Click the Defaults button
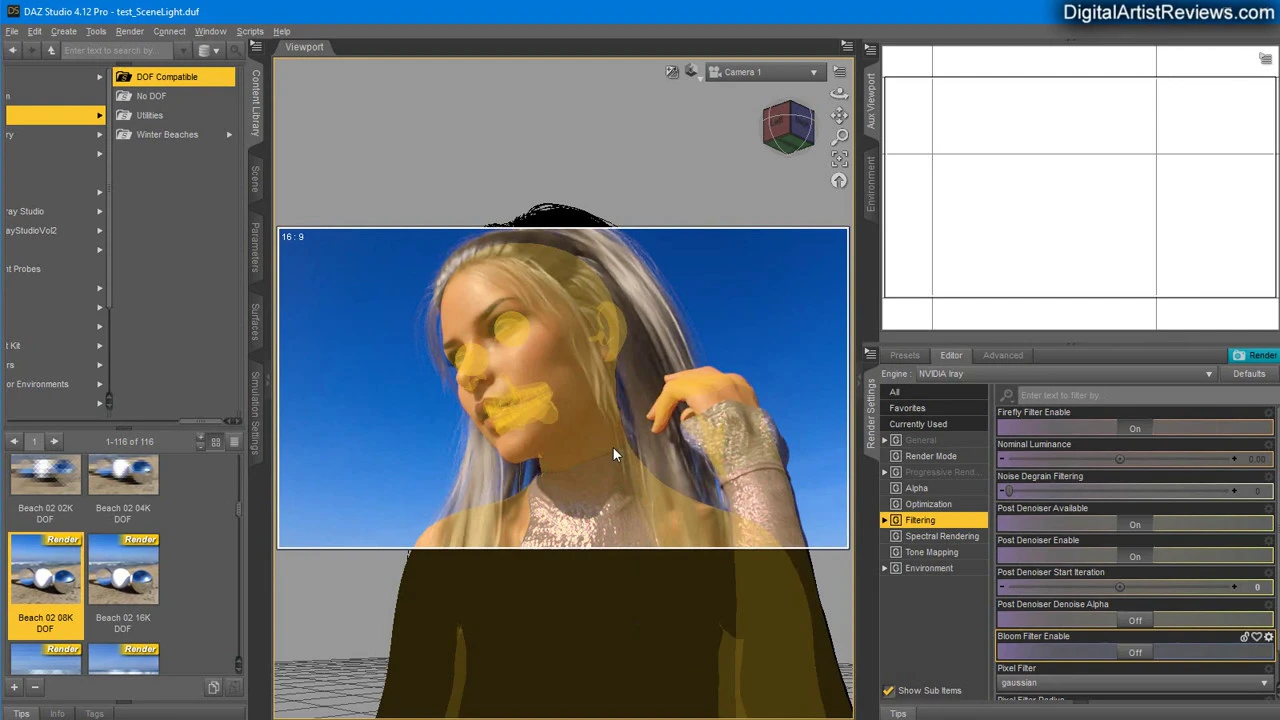Screen dimensions: 1280x720 [1249, 374]
